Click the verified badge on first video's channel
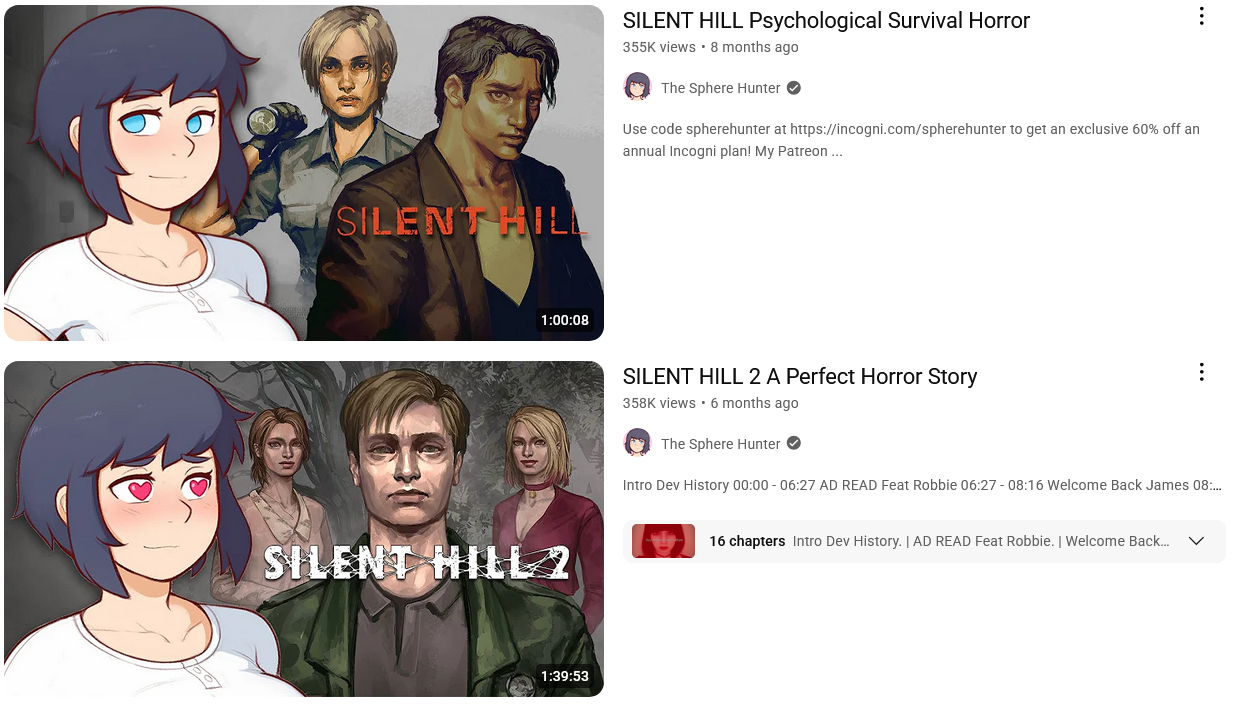Viewport: 1245px width, 711px height. point(794,88)
